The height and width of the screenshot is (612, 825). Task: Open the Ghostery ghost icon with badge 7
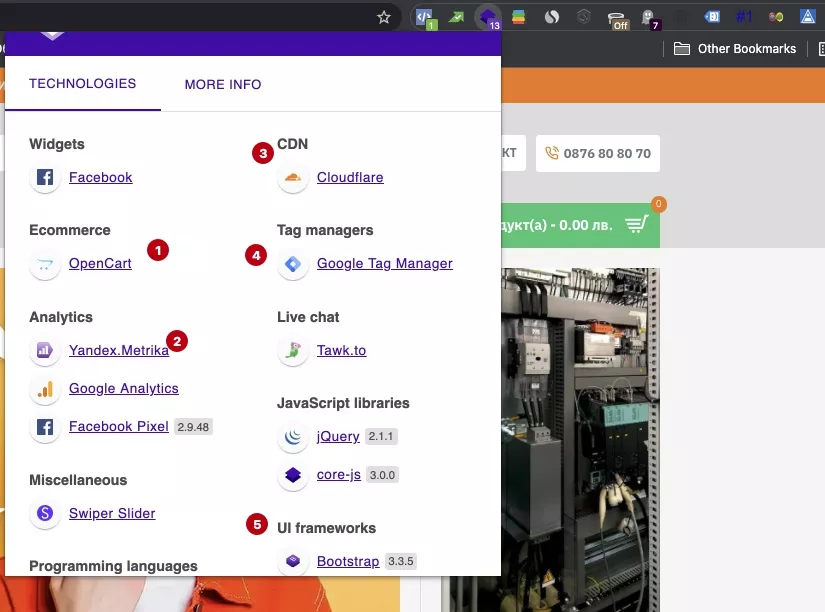(650, 19)
